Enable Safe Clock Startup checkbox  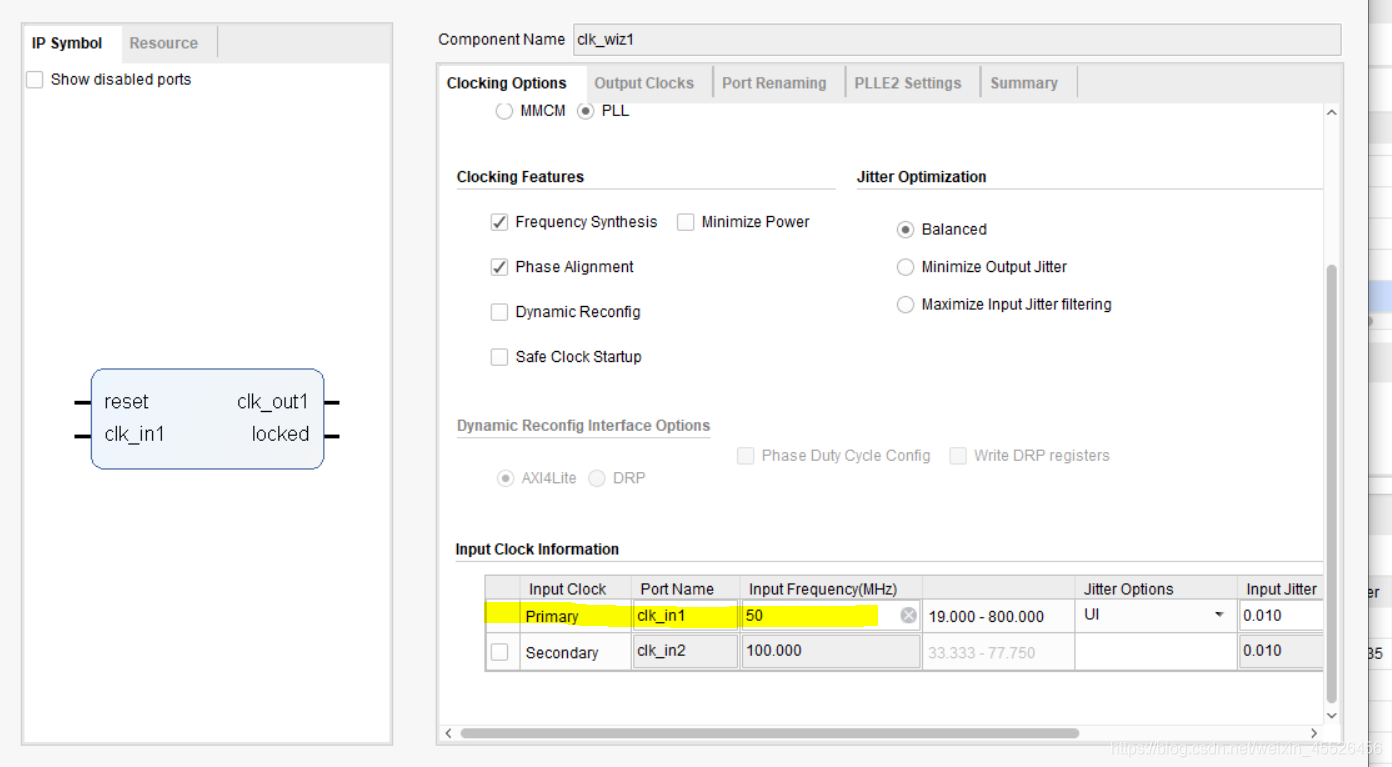499,357
